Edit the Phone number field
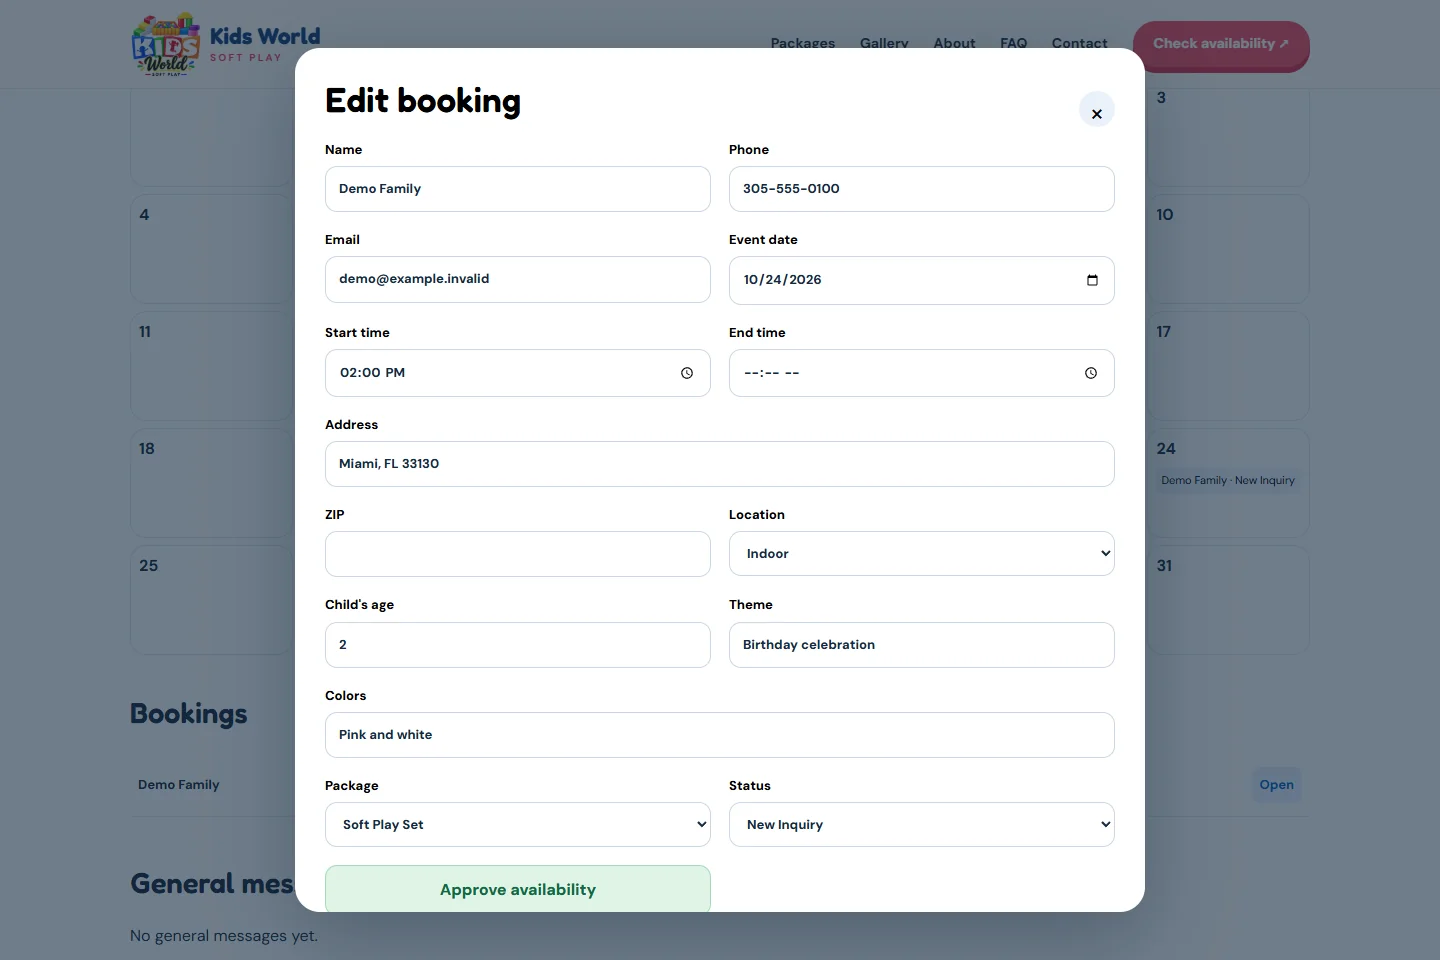This screenshot has height=960, width=1440. 922,189
